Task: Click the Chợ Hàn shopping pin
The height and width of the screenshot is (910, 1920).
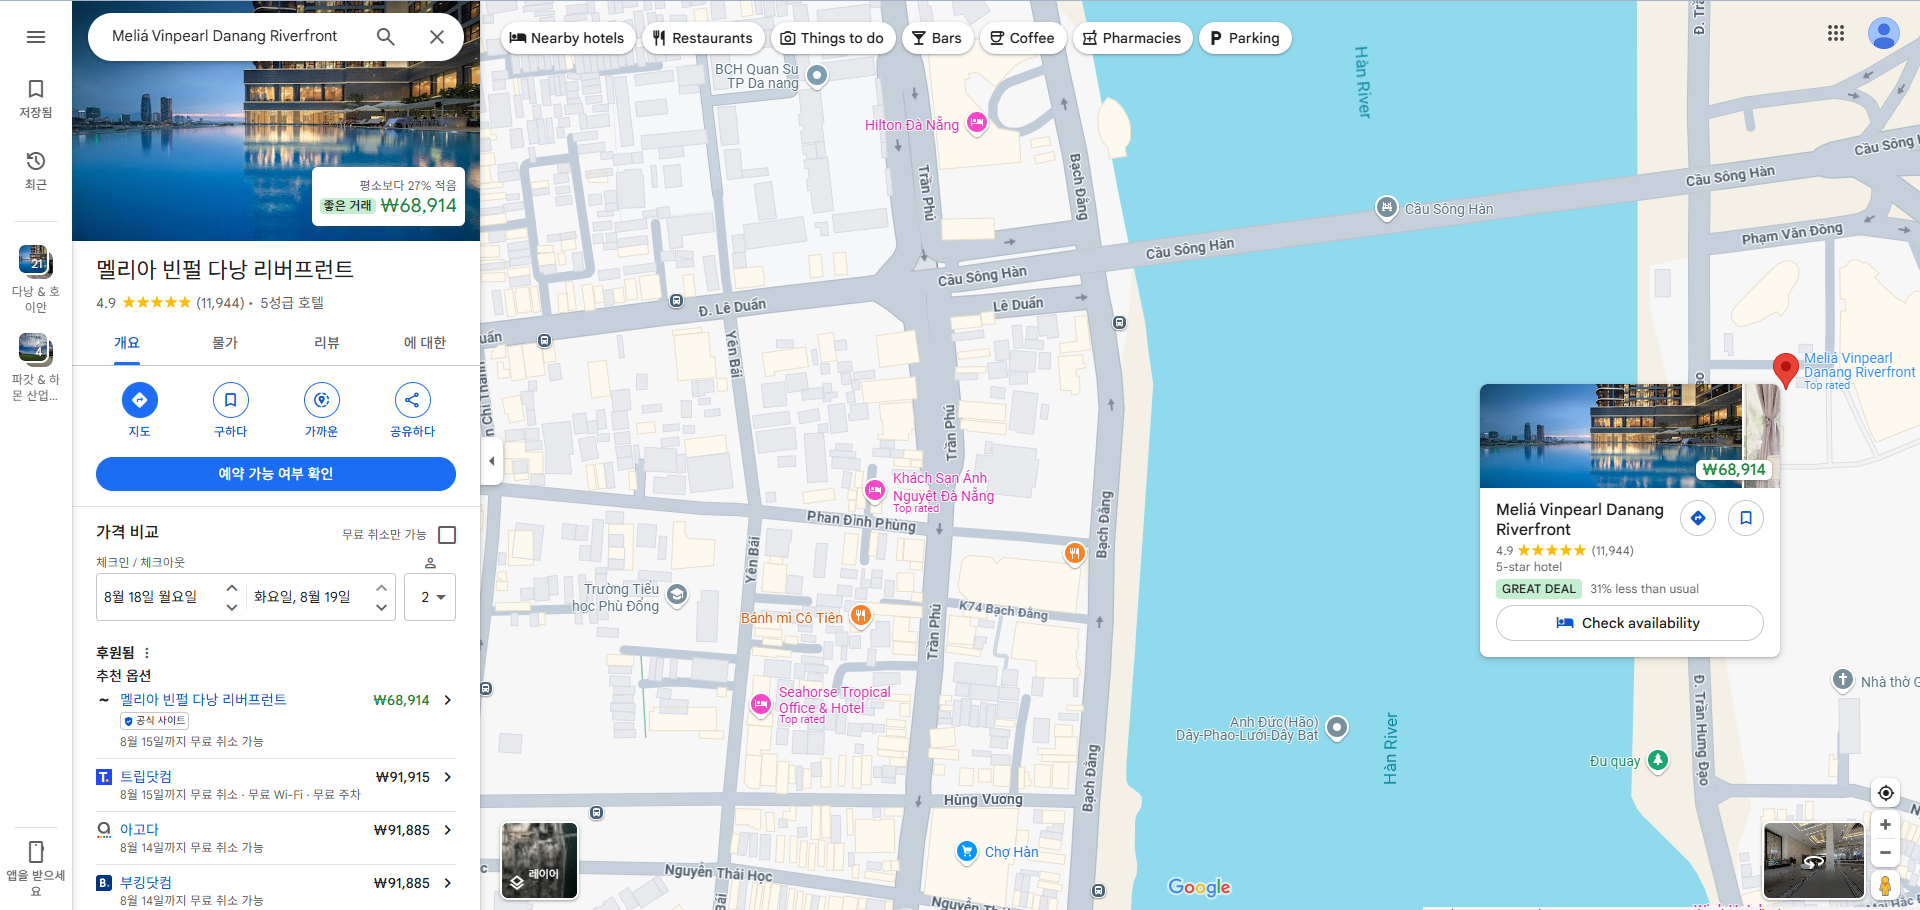Action: (x=967, y=851)
